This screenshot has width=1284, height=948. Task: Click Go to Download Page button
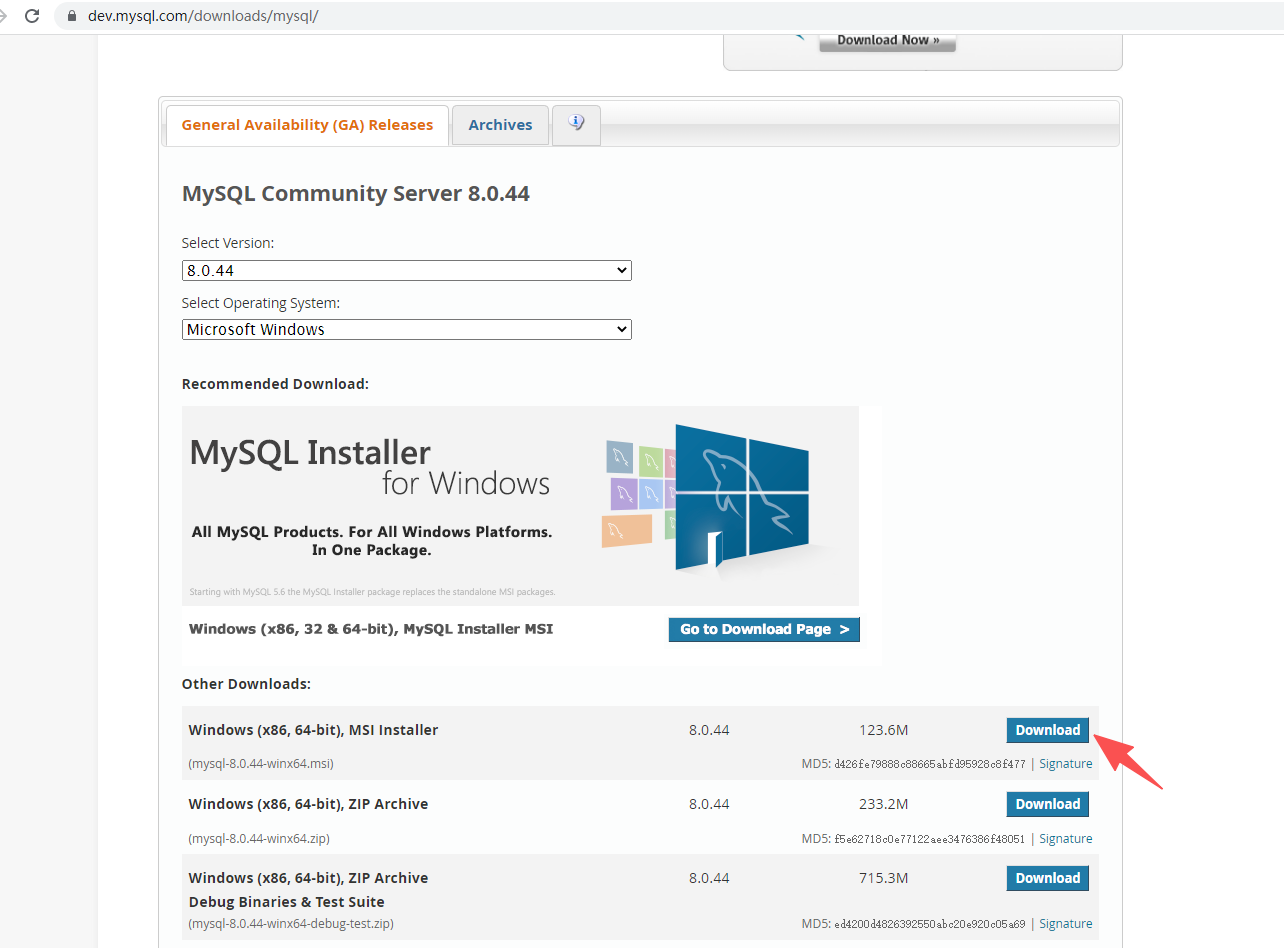[x=764, y=629]
